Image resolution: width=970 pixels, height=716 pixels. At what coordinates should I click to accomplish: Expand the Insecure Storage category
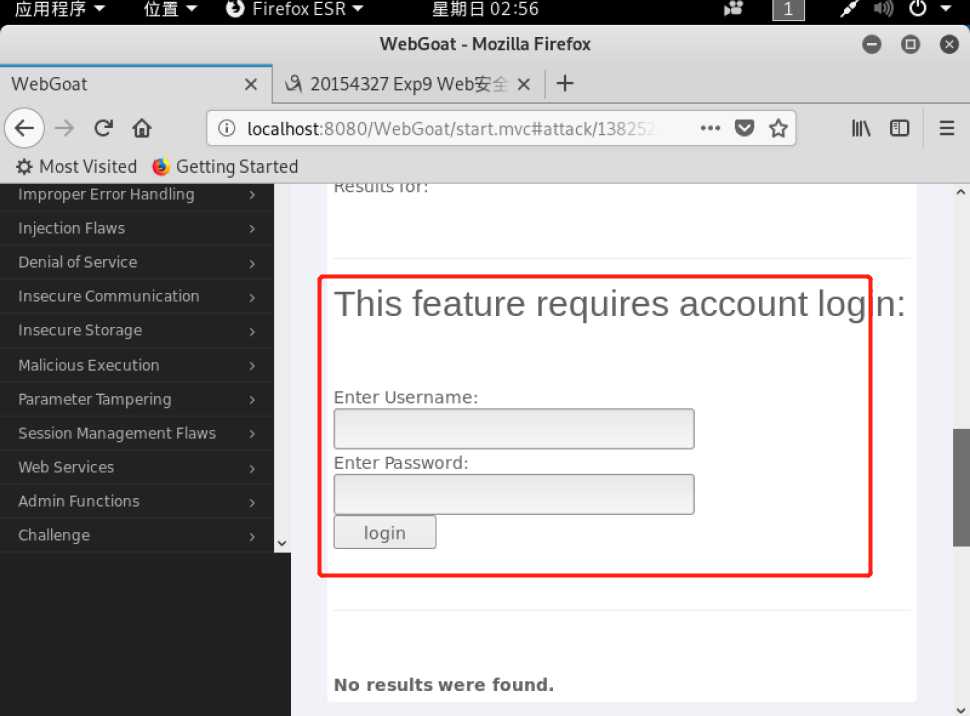[x=136, y=330]
